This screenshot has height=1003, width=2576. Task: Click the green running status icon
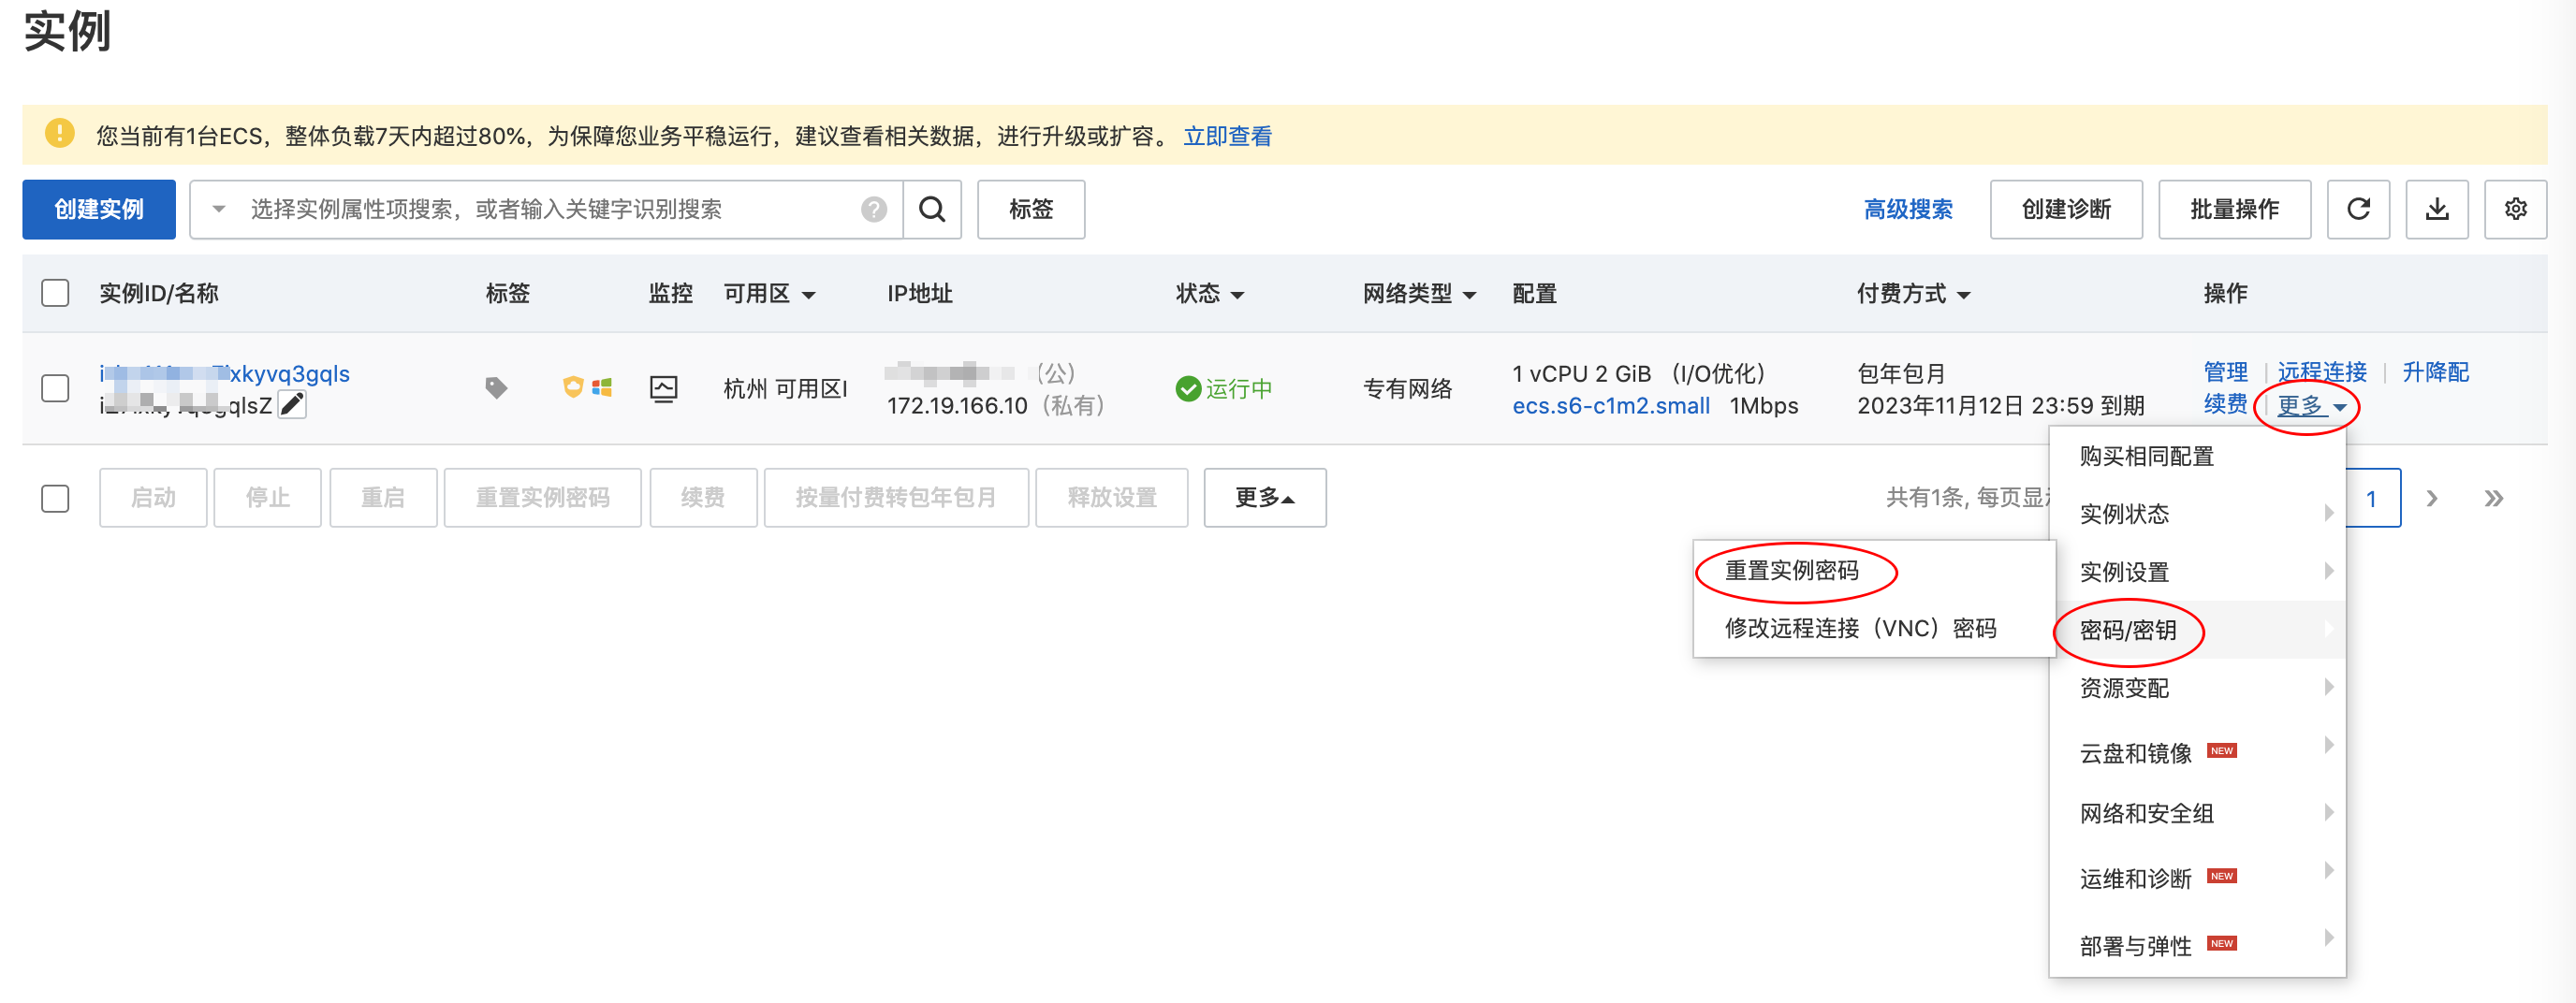click(1188, 389)
